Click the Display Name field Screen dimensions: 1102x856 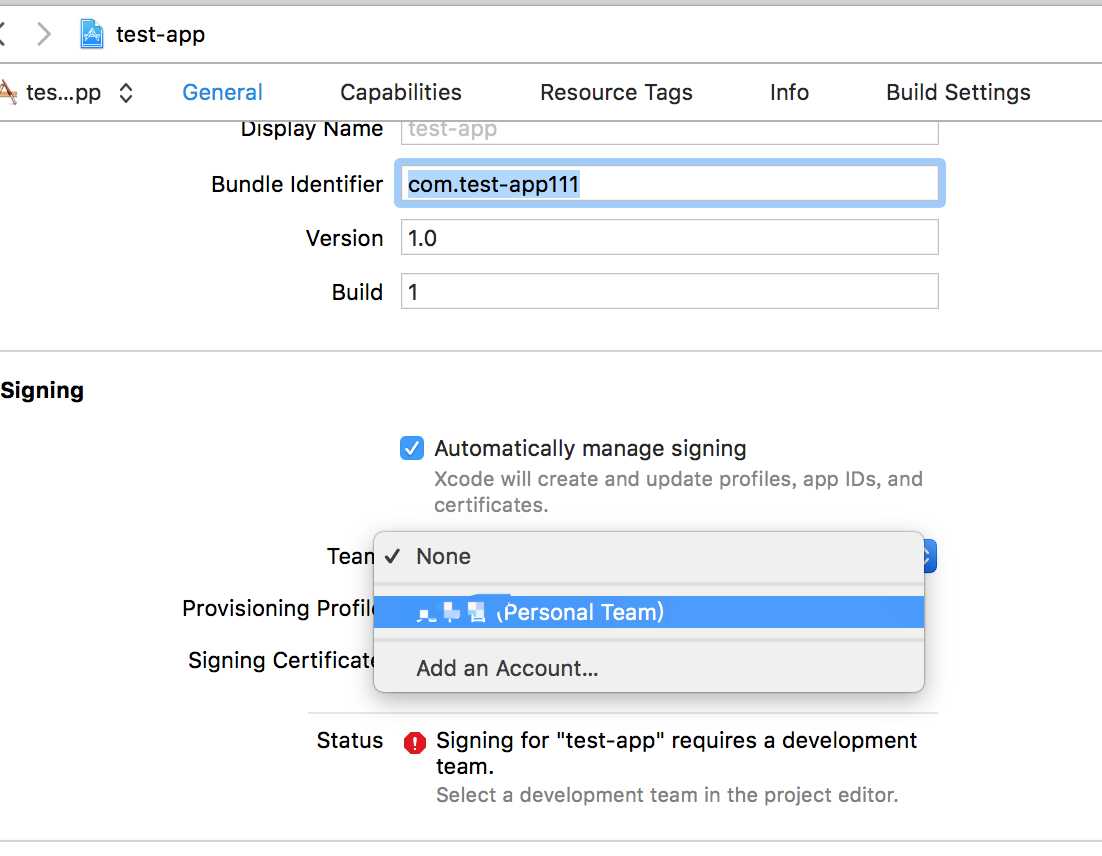(x=669, y=131)
